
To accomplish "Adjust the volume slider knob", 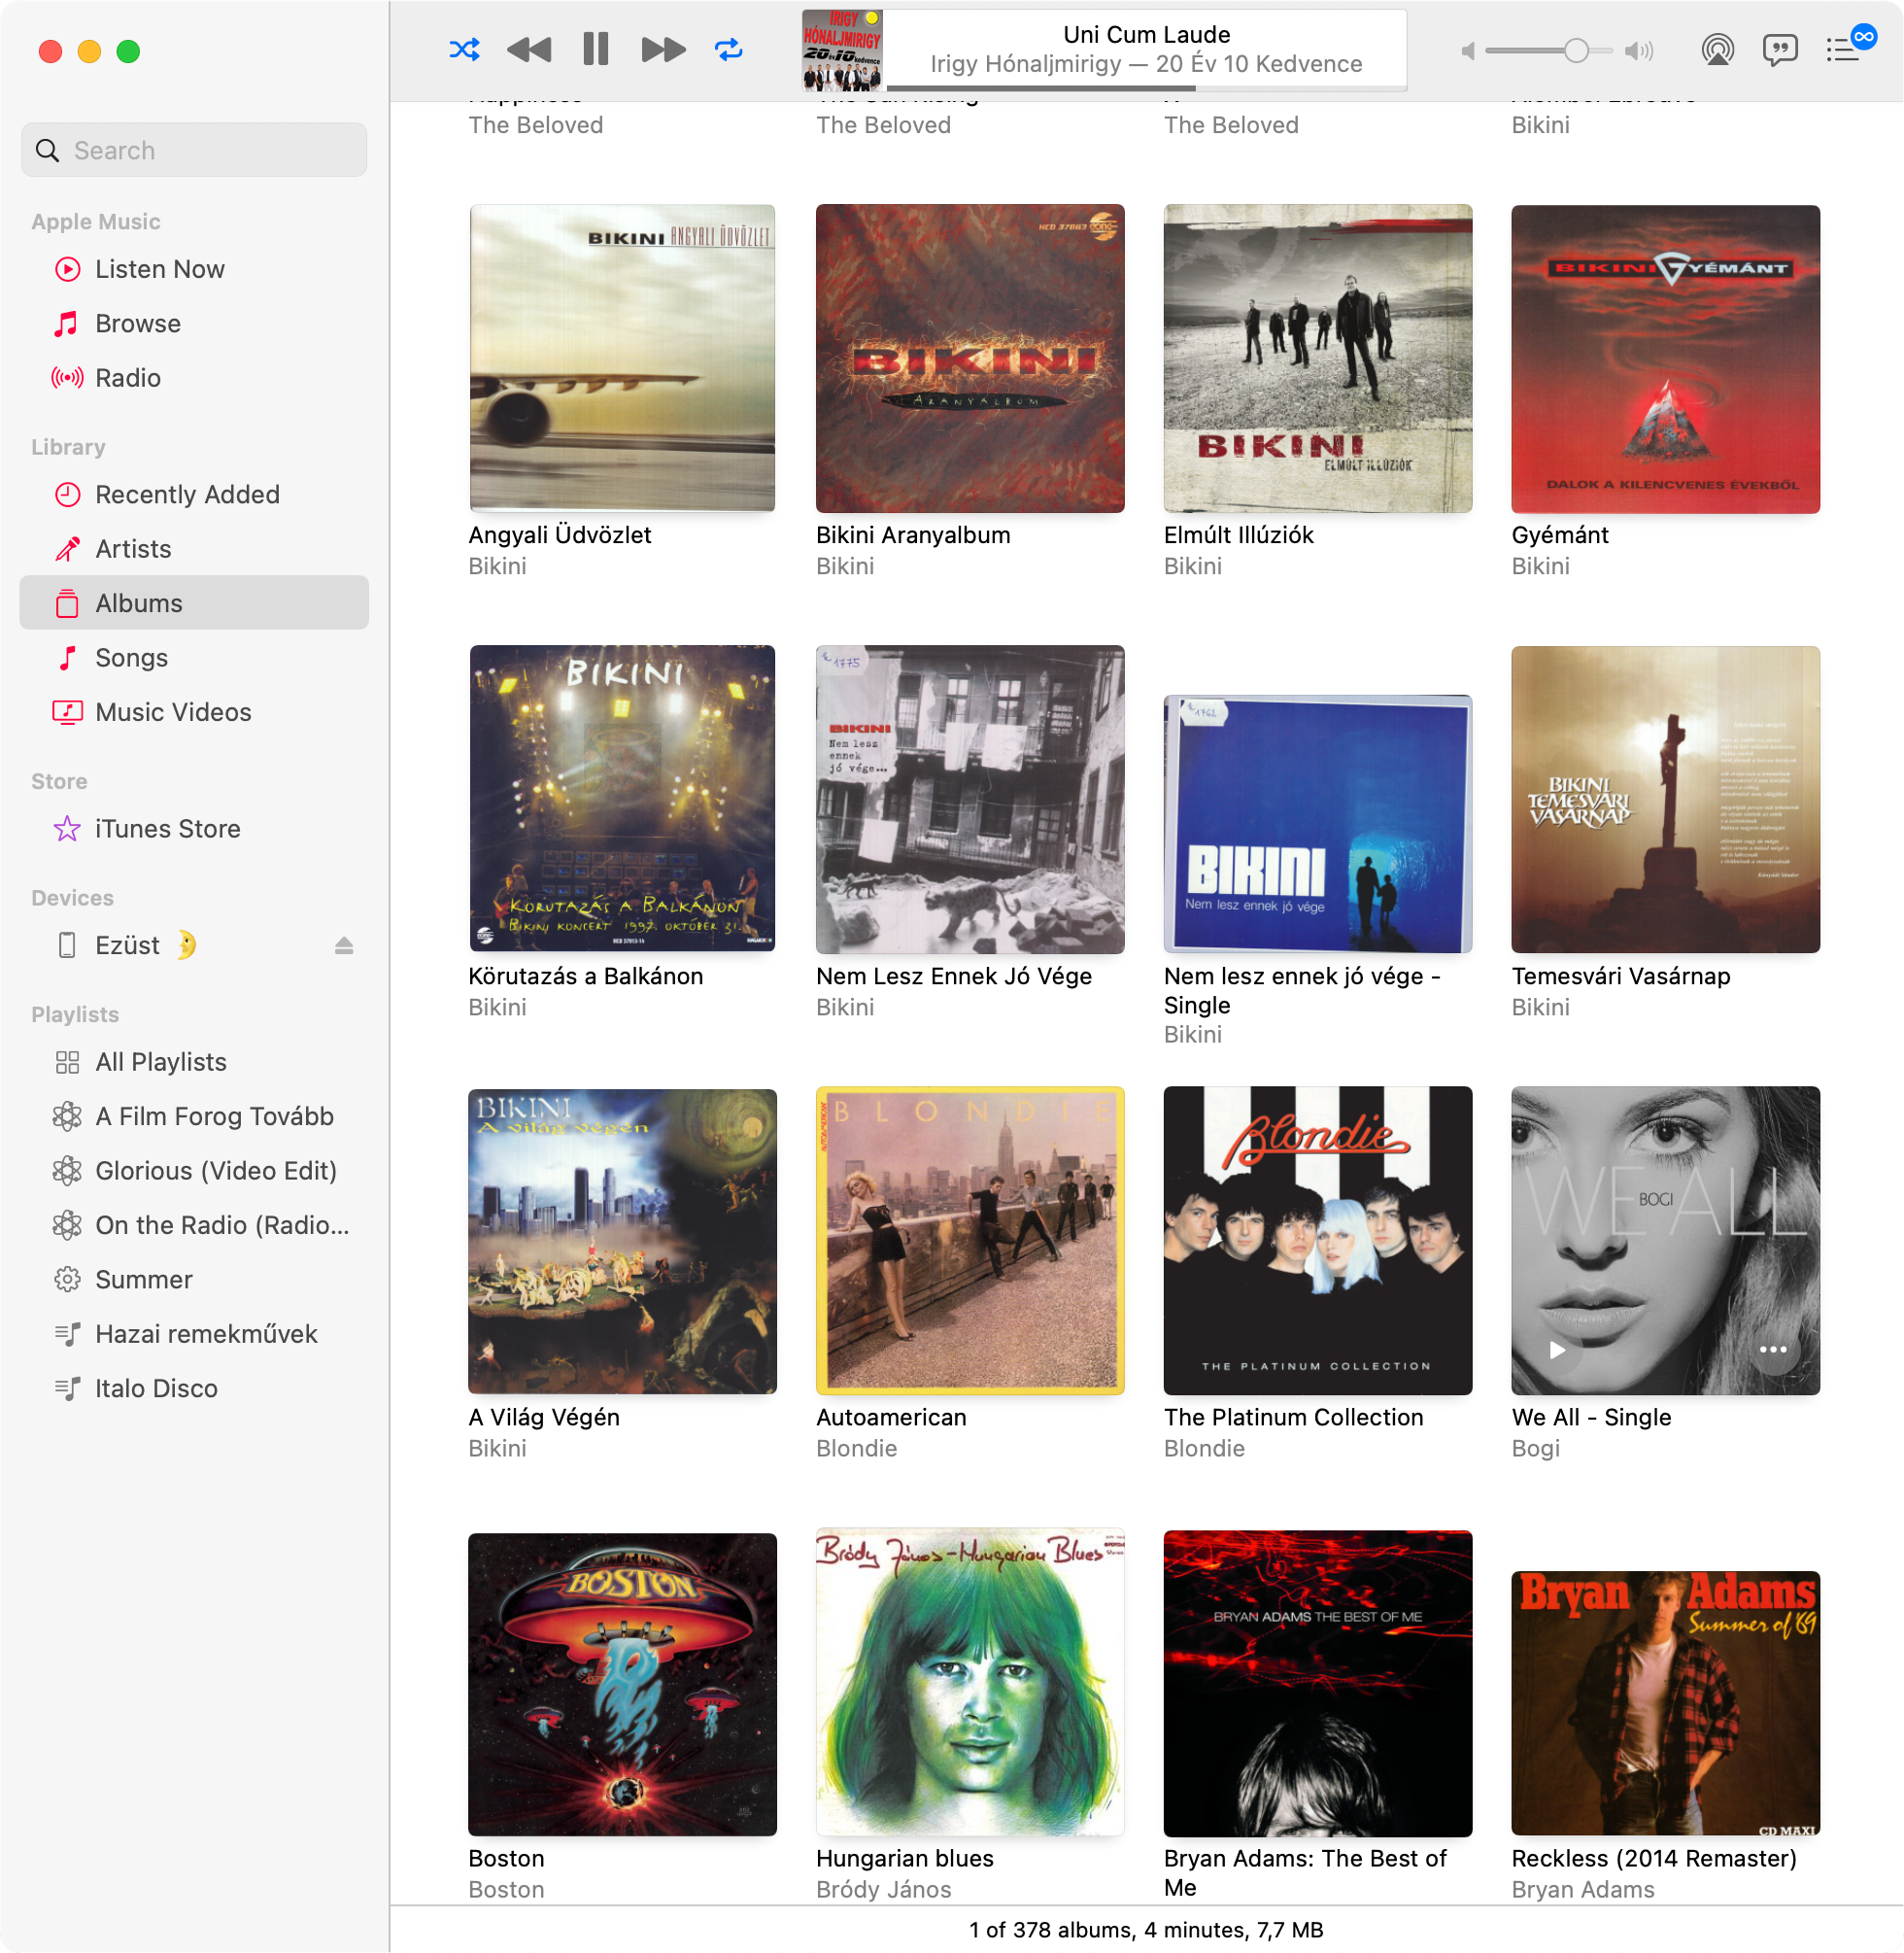I will point(1576,50).
